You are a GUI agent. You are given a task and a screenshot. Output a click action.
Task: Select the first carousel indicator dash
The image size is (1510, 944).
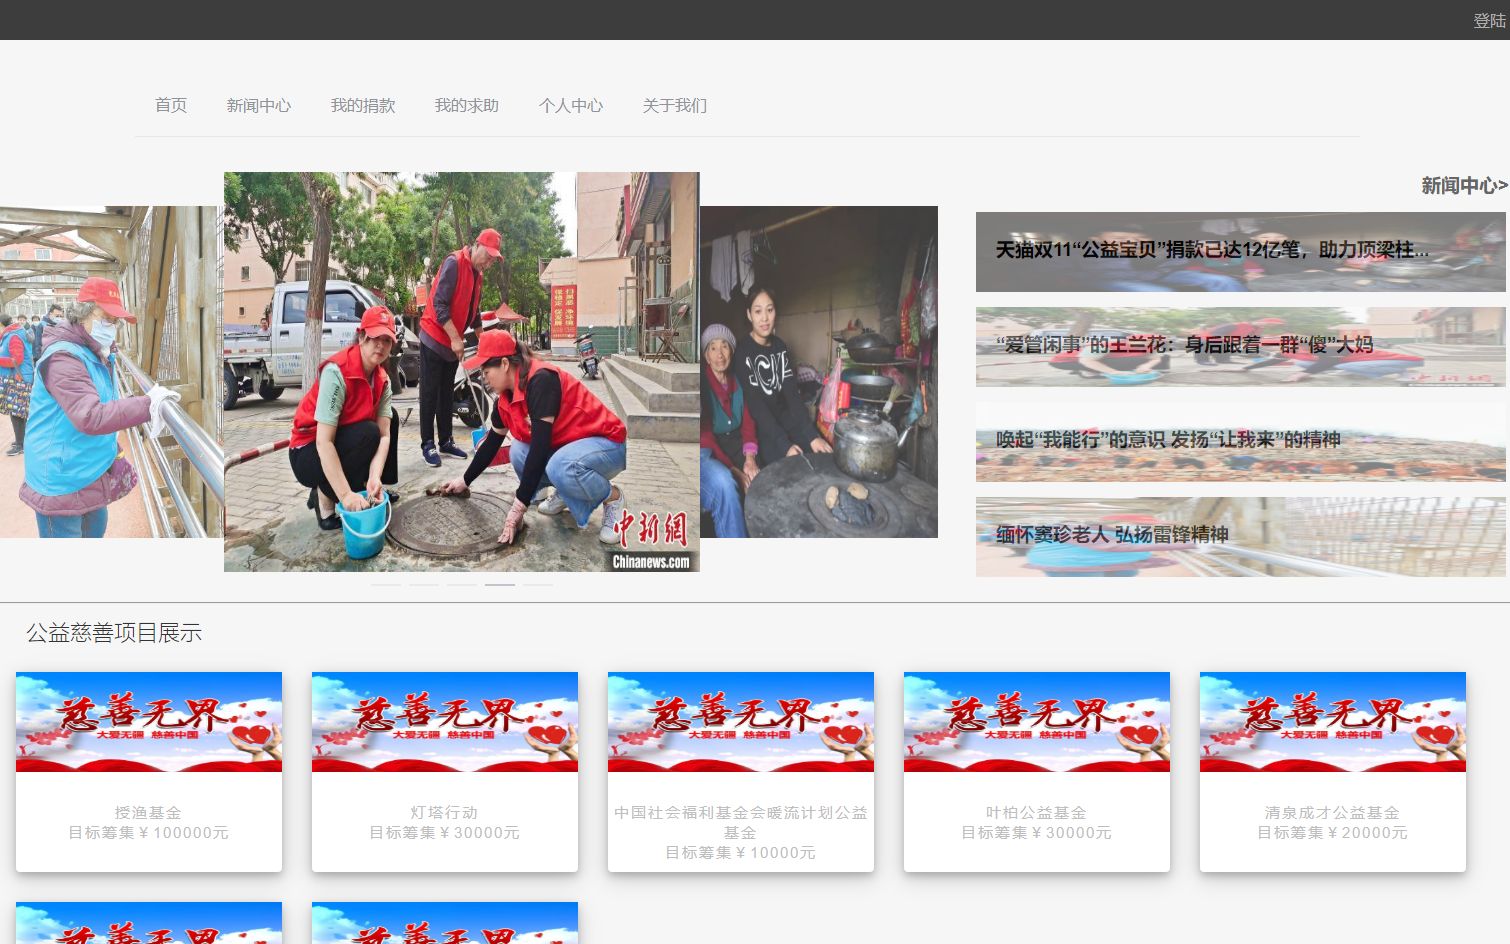(386, 584)
